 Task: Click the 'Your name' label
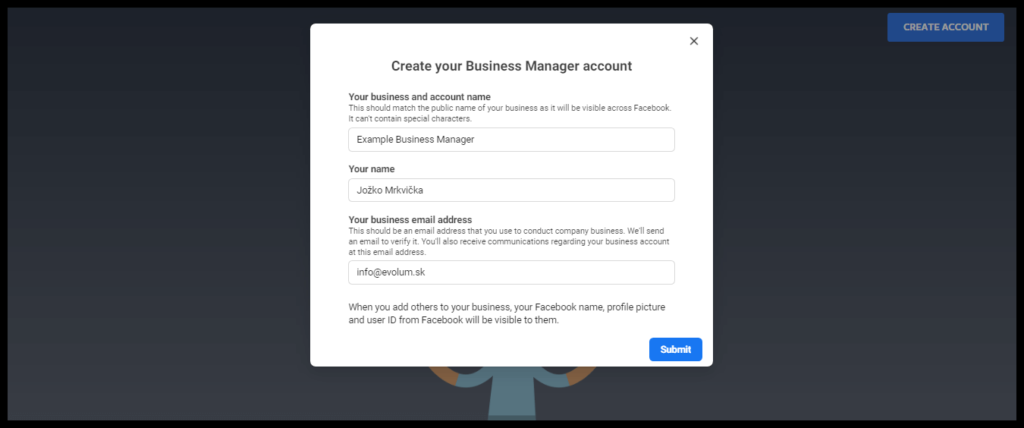[372, 169]
